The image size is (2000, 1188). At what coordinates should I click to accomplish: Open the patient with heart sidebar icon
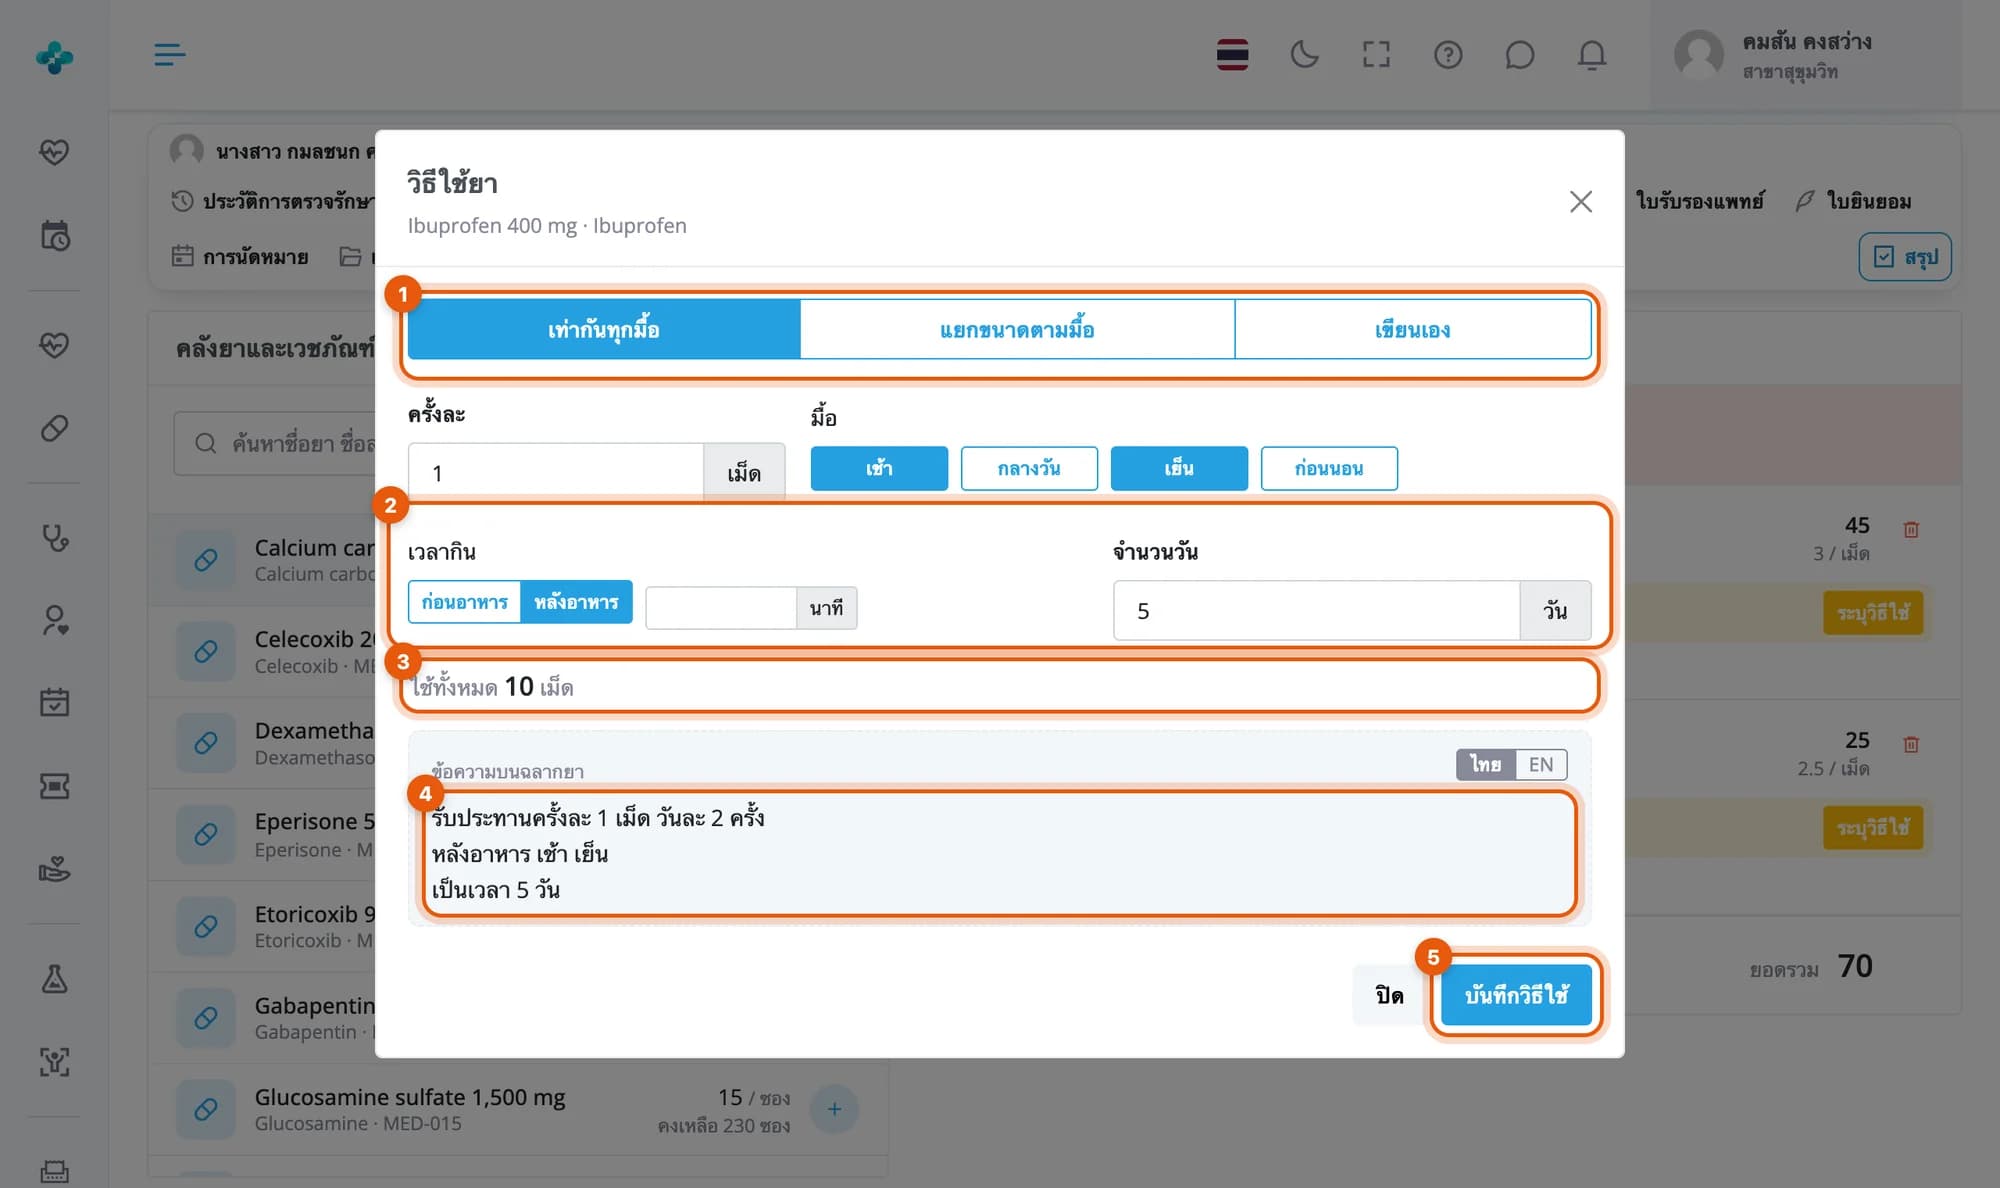pos(54,620)
